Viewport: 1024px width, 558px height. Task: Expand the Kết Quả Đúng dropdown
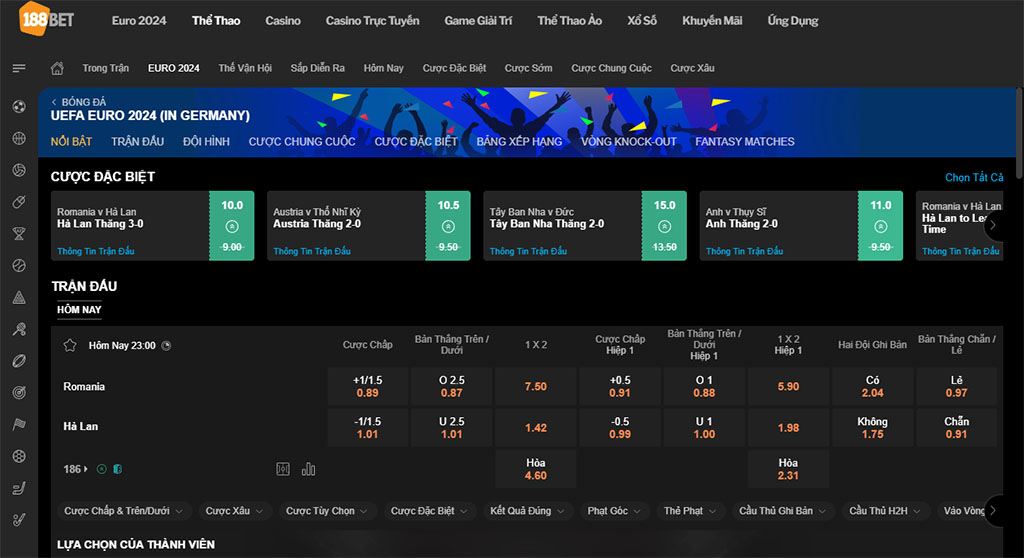pos(527,511)
